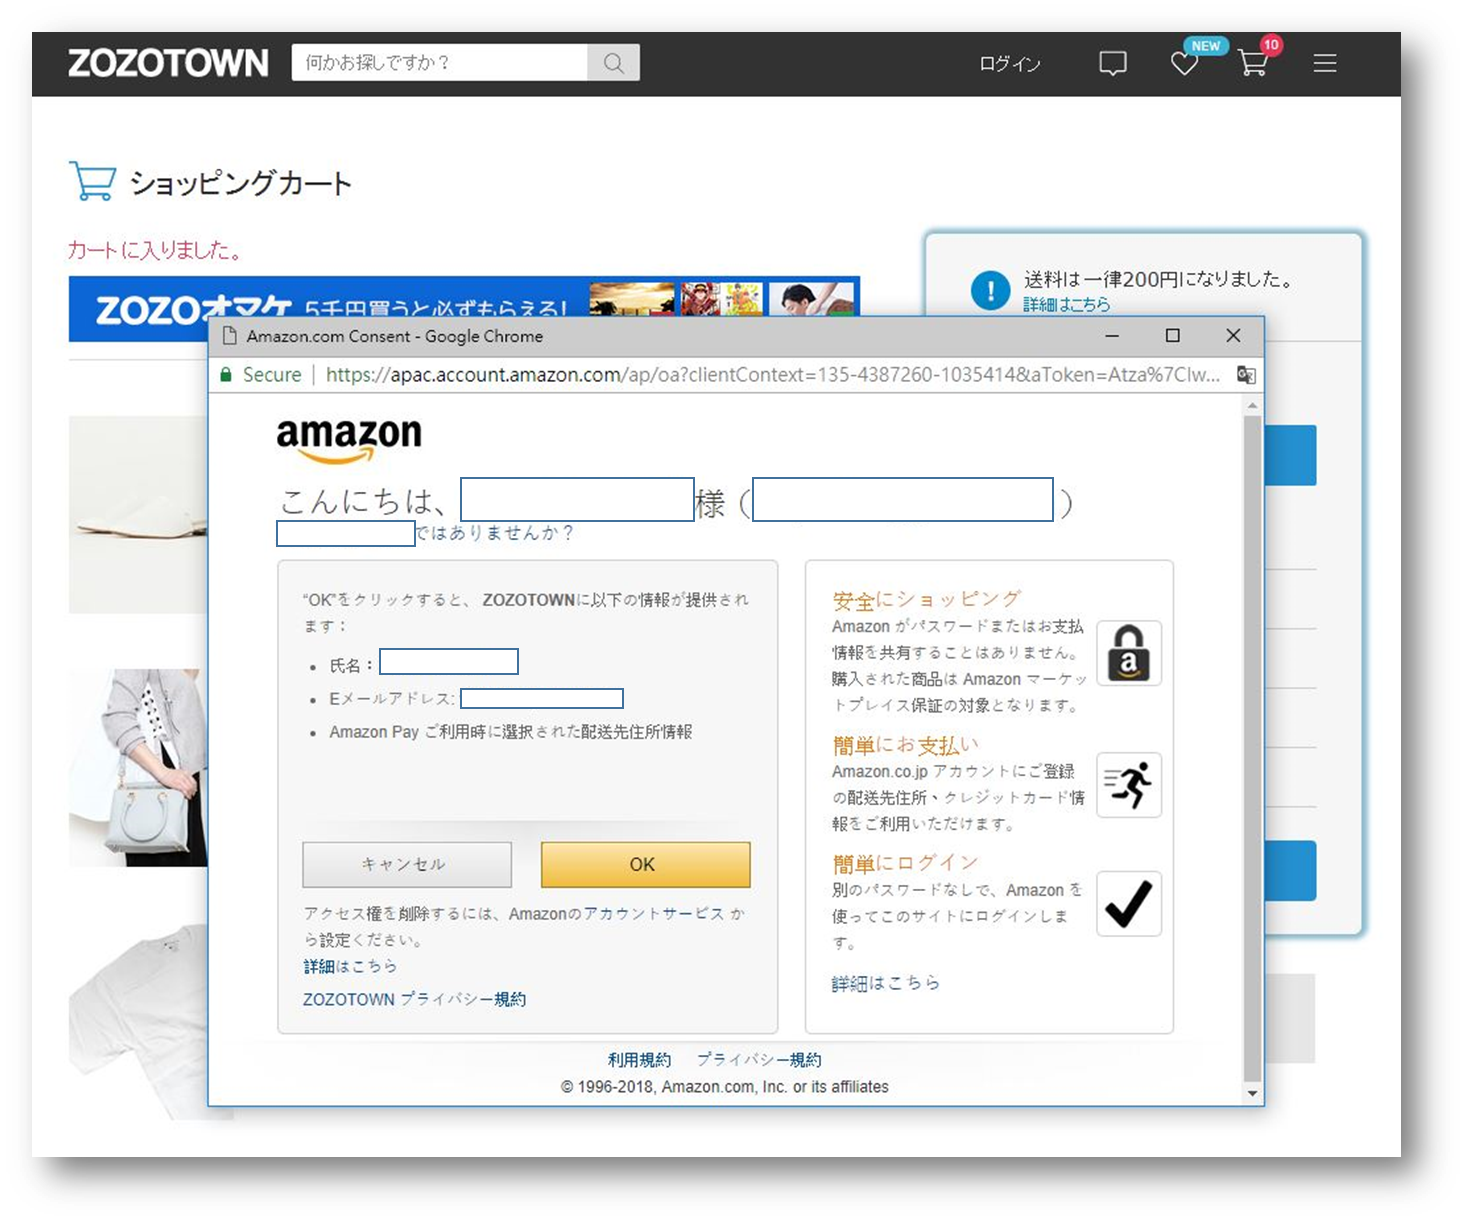
Task: Click the ログイン link in header
Action: (x=1009, y=64)
